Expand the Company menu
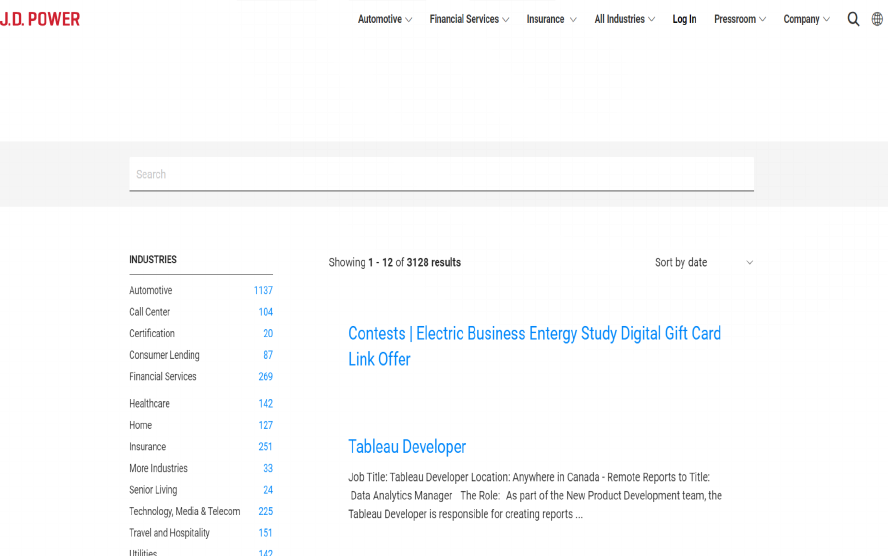The width and height of the screenshot is (888, 556). tap(806, 19)
